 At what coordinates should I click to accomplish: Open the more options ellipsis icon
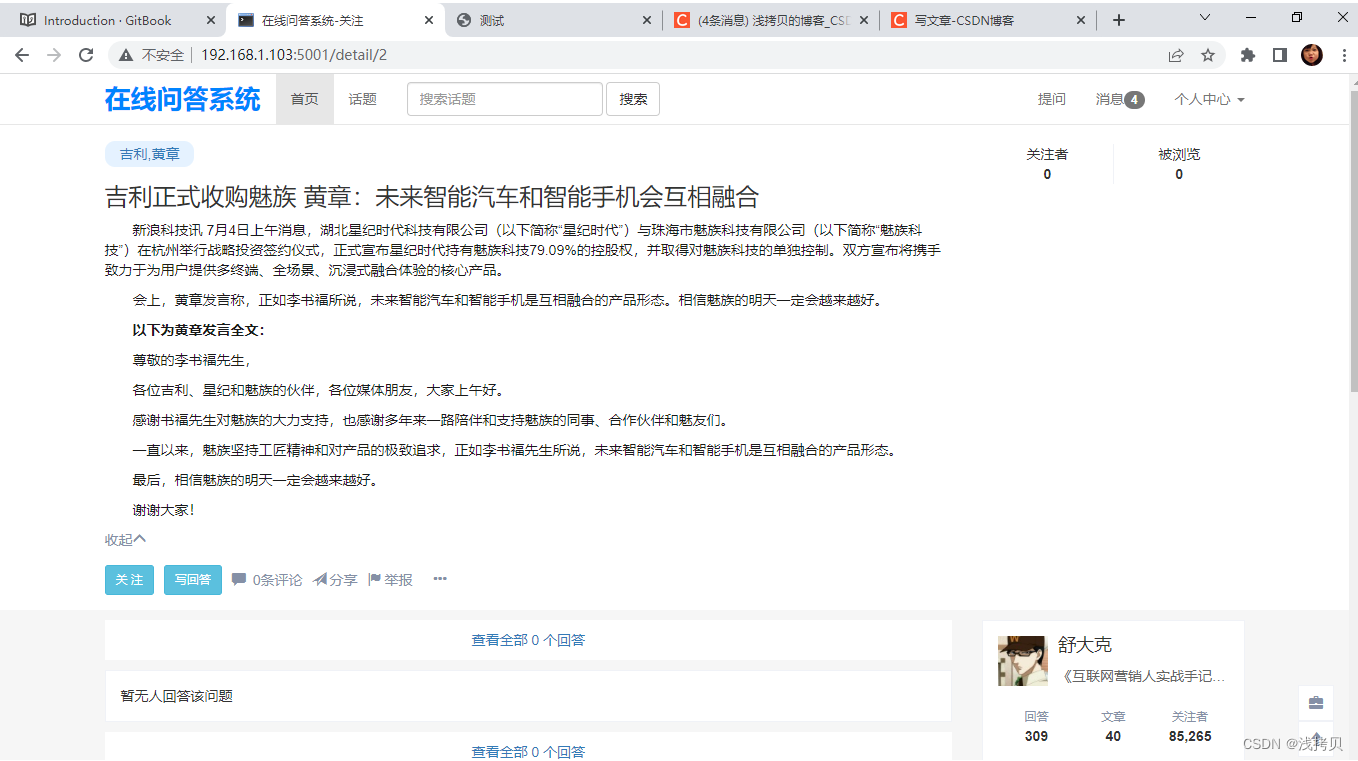point(440,579)
